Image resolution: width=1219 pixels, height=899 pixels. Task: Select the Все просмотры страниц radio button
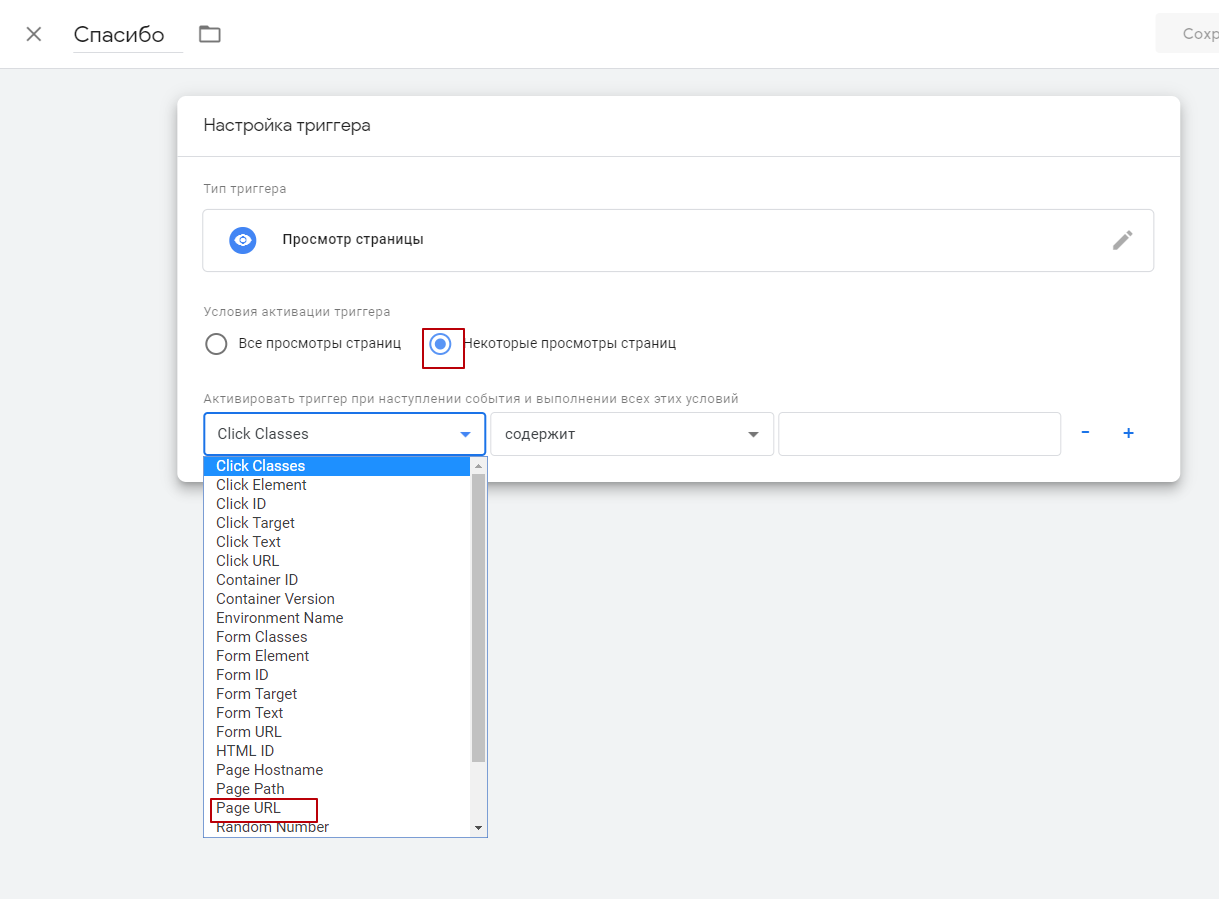pos(216,344)
